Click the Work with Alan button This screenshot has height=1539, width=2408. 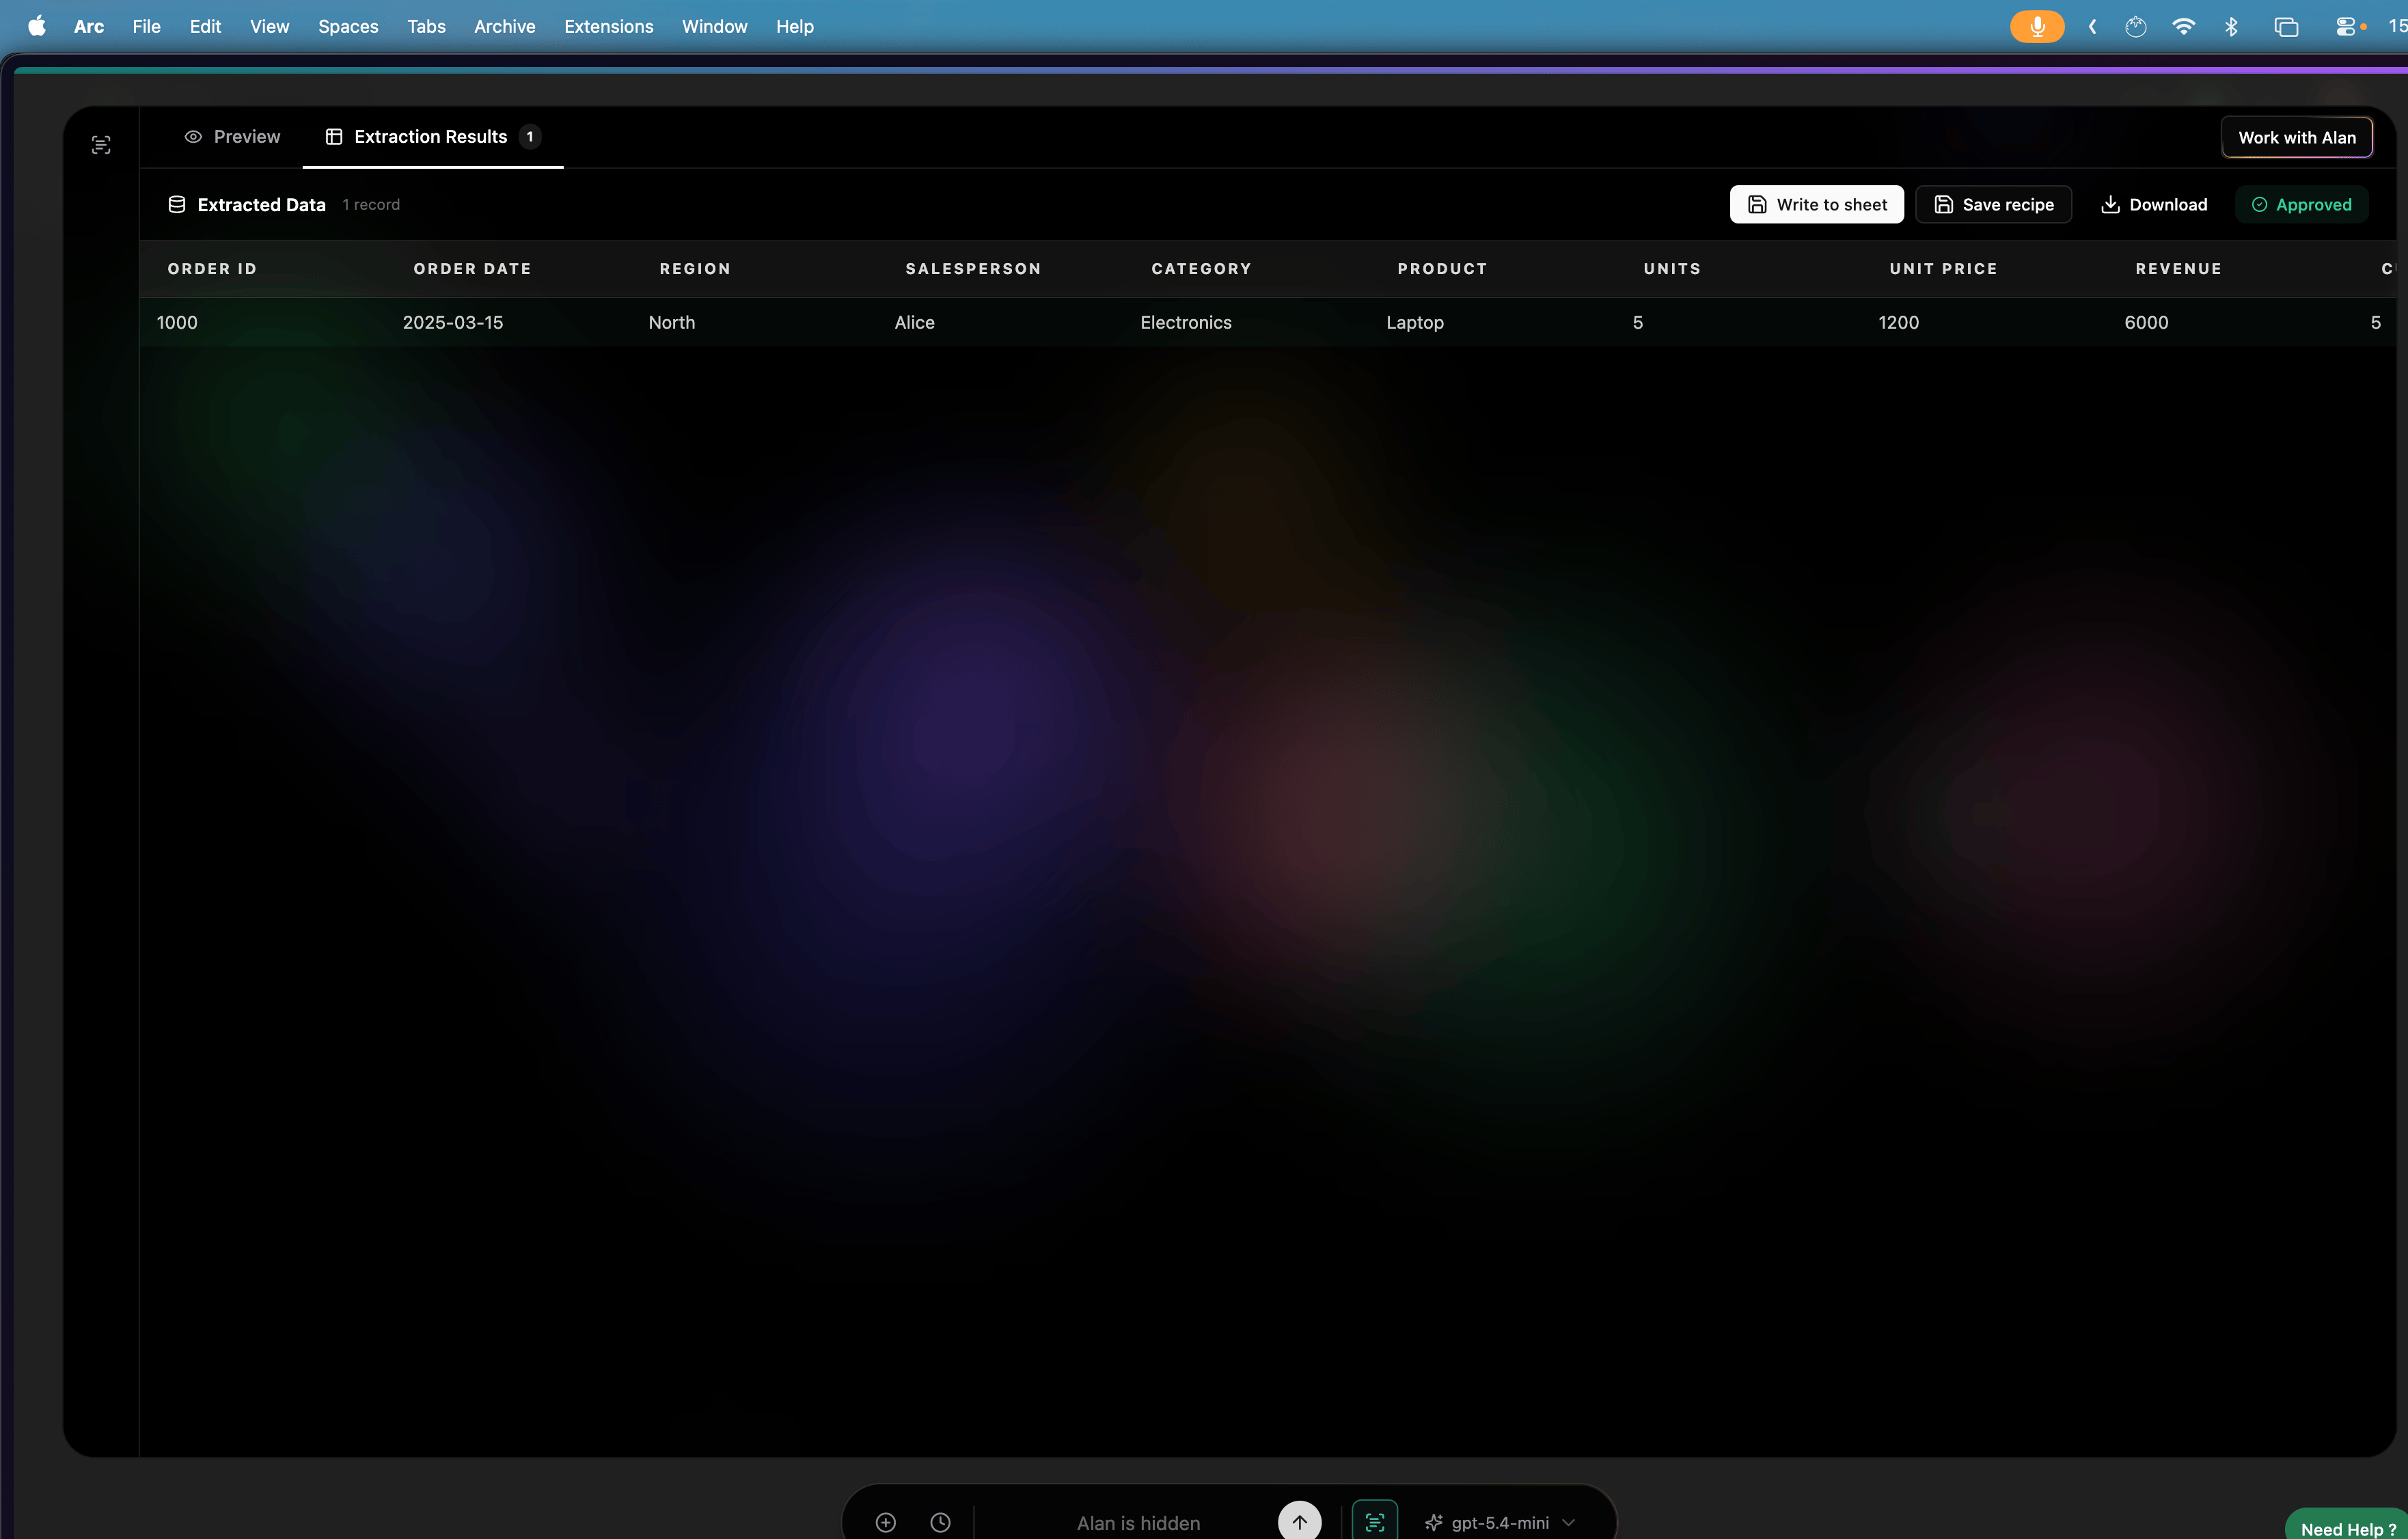2296,138
